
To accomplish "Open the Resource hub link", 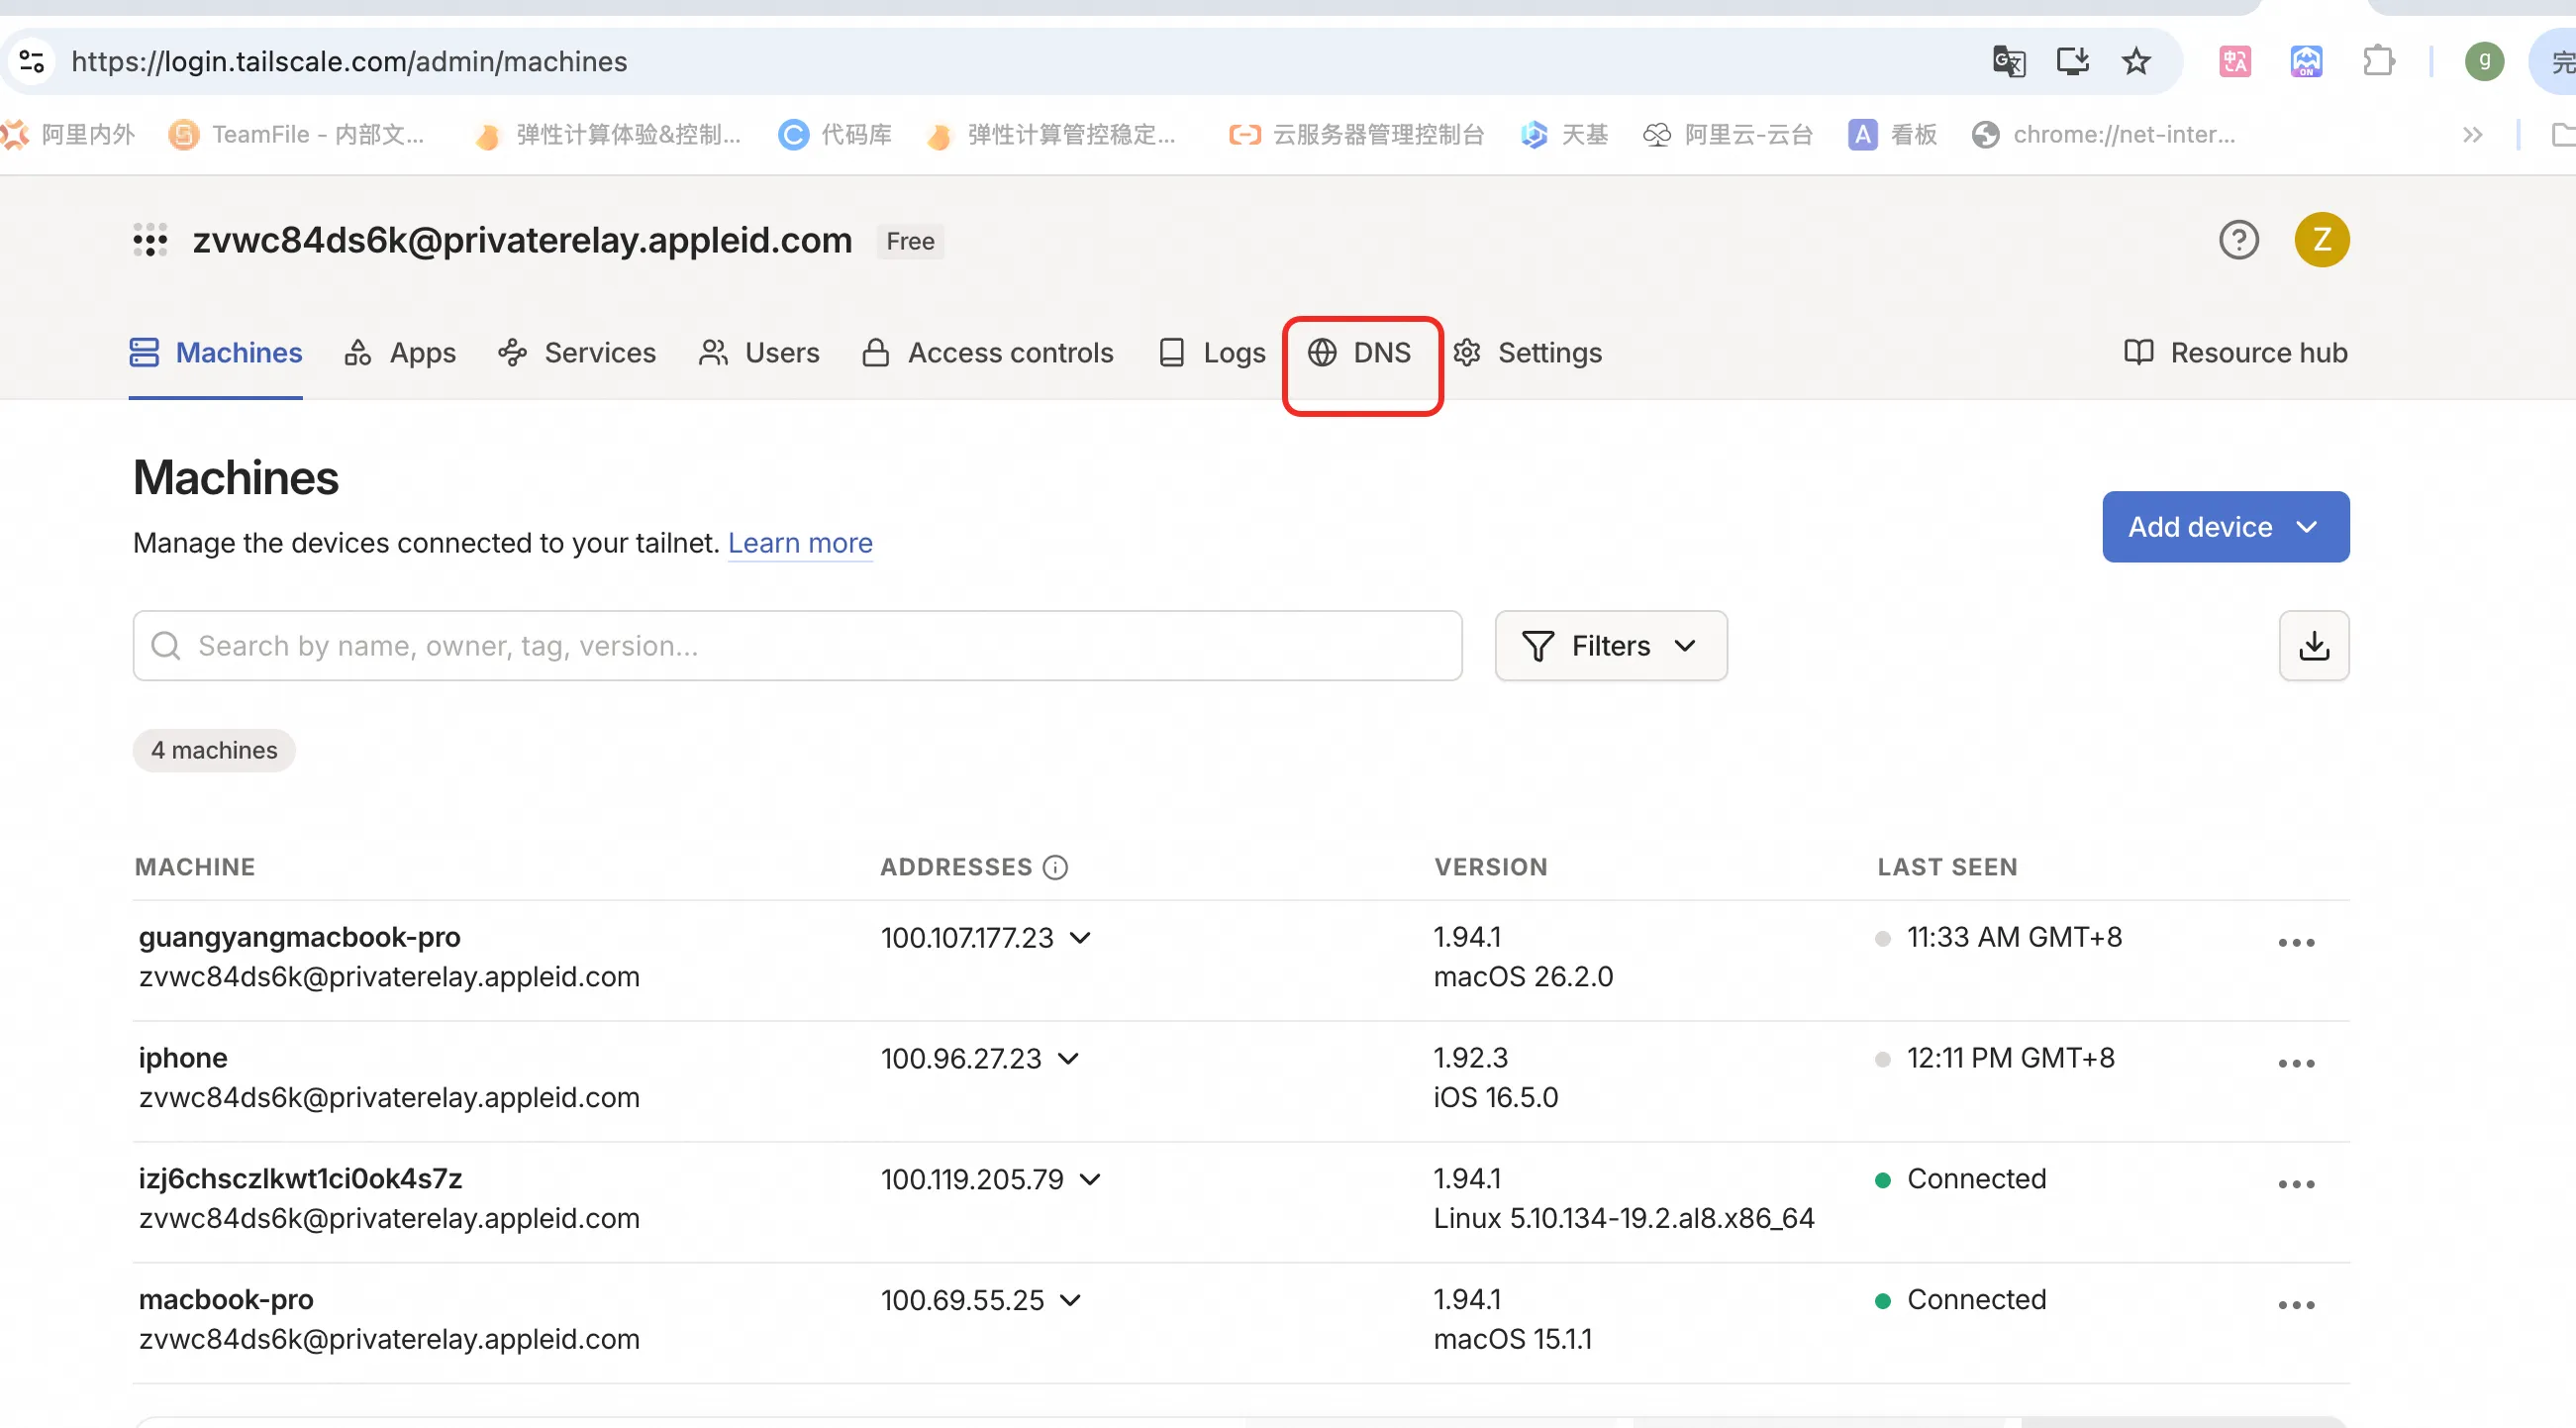I will [2236, 353].
